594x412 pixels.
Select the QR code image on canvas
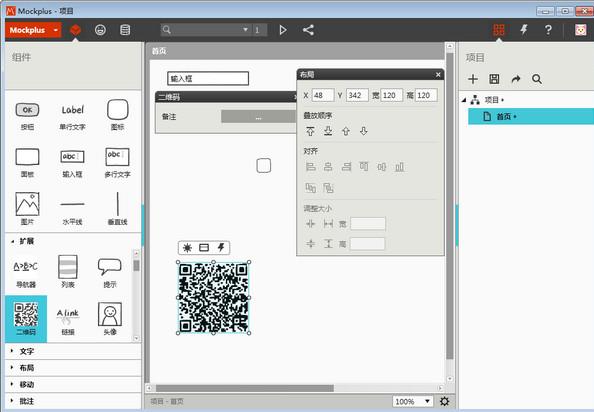(x=214, y=298)
